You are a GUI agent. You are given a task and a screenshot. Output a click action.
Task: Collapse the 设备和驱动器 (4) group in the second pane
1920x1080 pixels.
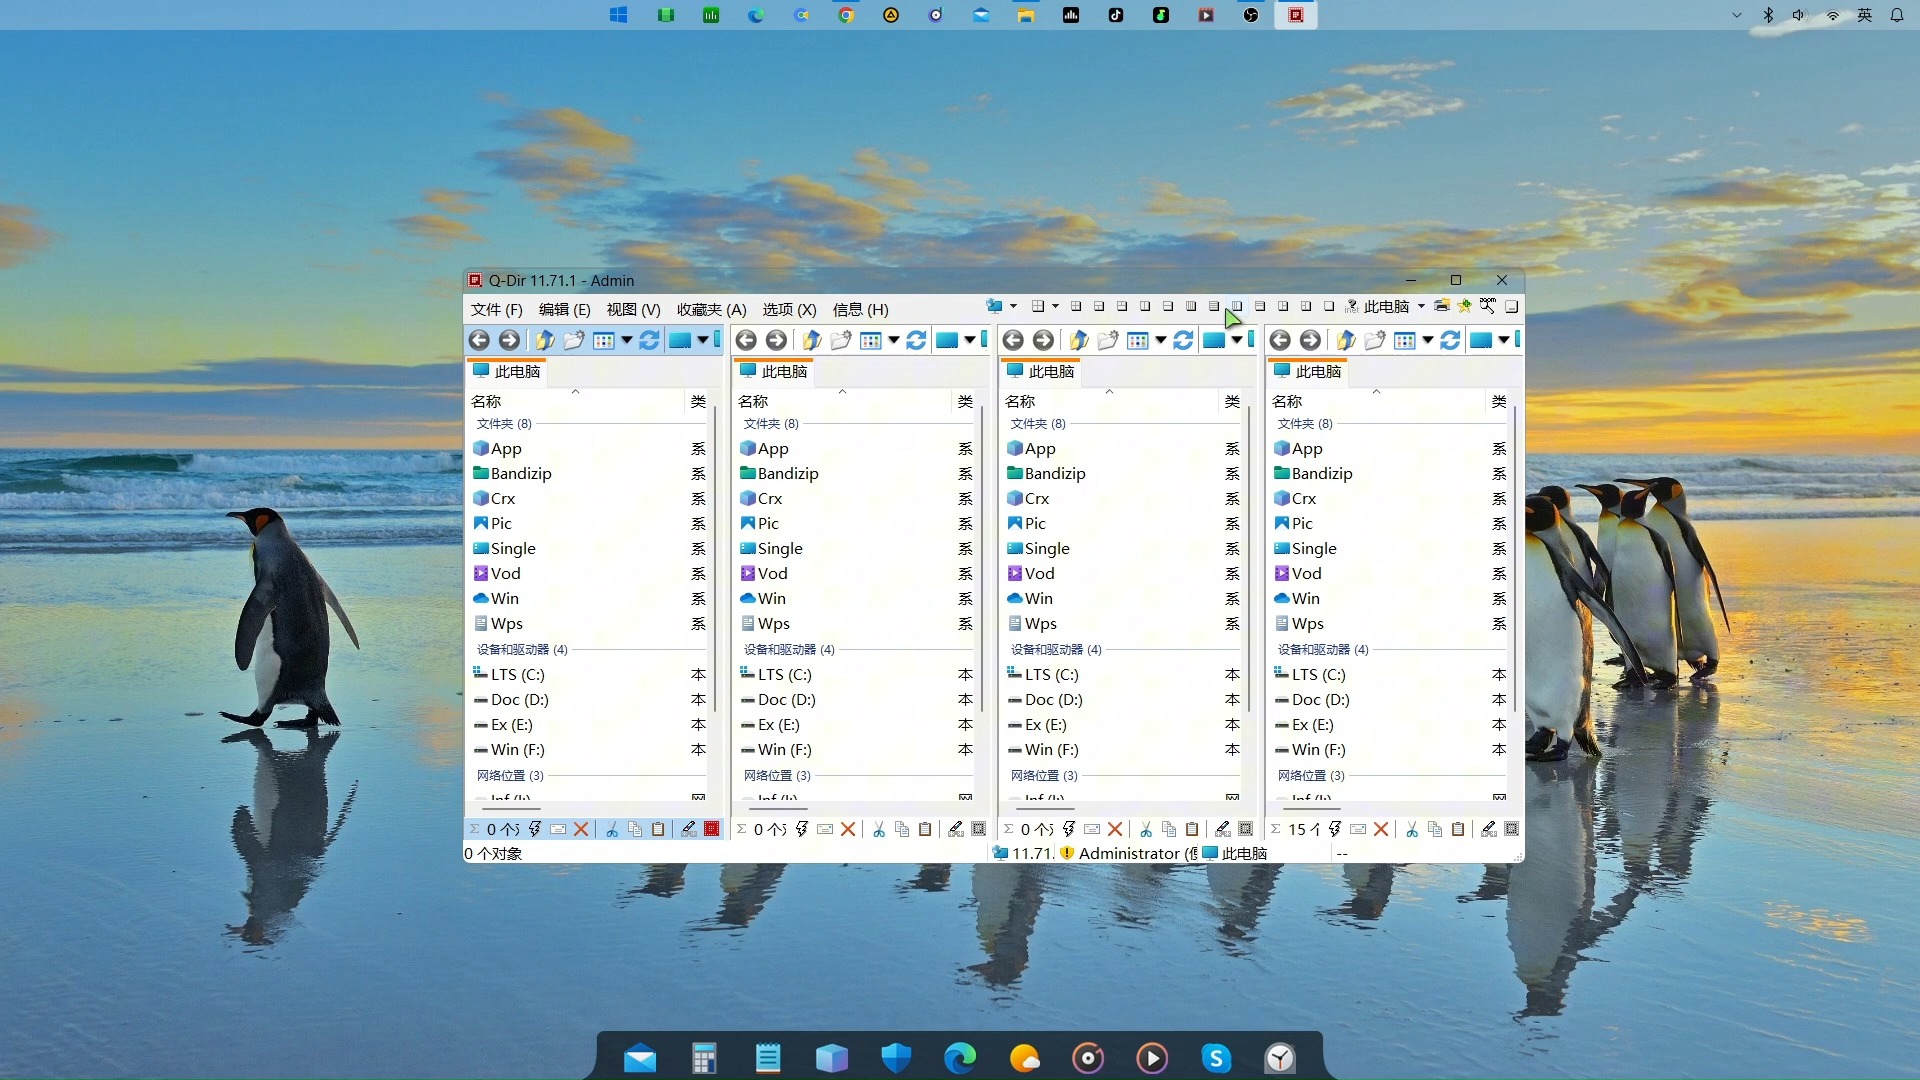789,649
